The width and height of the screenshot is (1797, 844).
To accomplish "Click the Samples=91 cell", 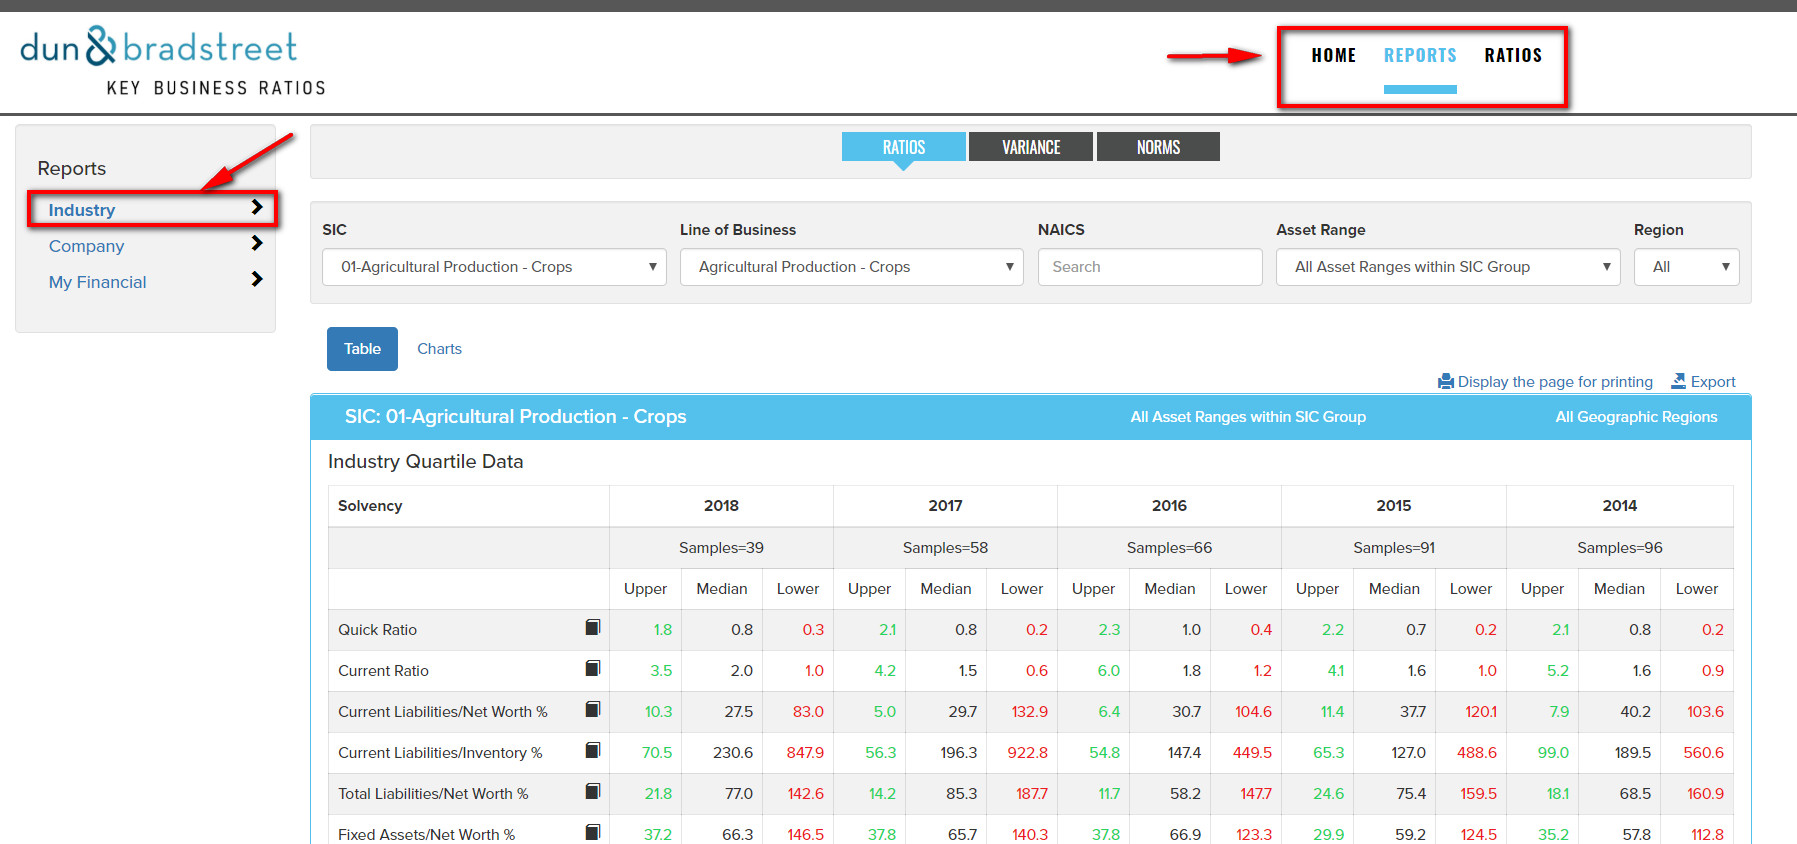I will click(x=1394, y=548).
